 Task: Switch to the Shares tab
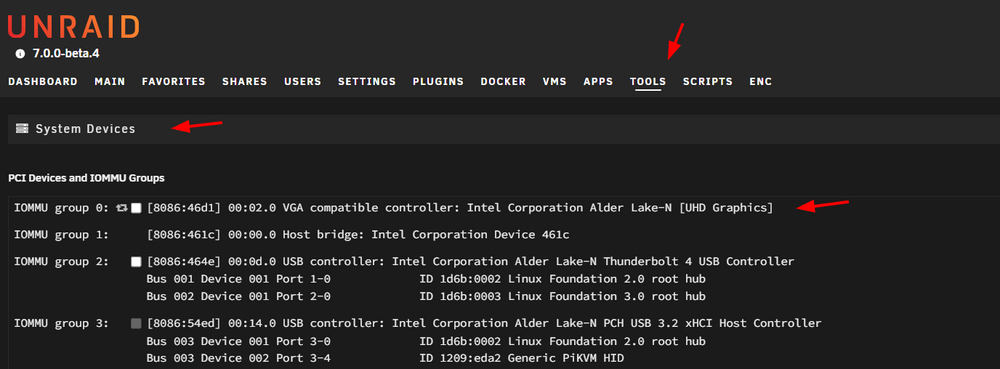click(244, 82)
